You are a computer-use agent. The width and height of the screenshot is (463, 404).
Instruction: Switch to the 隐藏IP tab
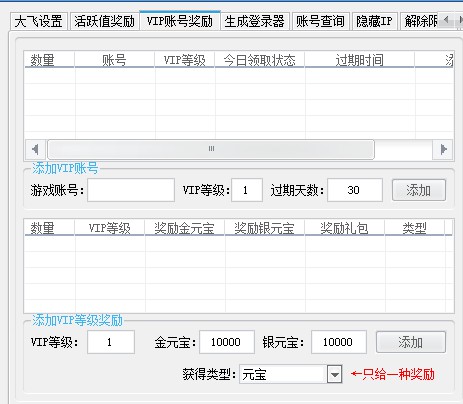coord(374,21)
